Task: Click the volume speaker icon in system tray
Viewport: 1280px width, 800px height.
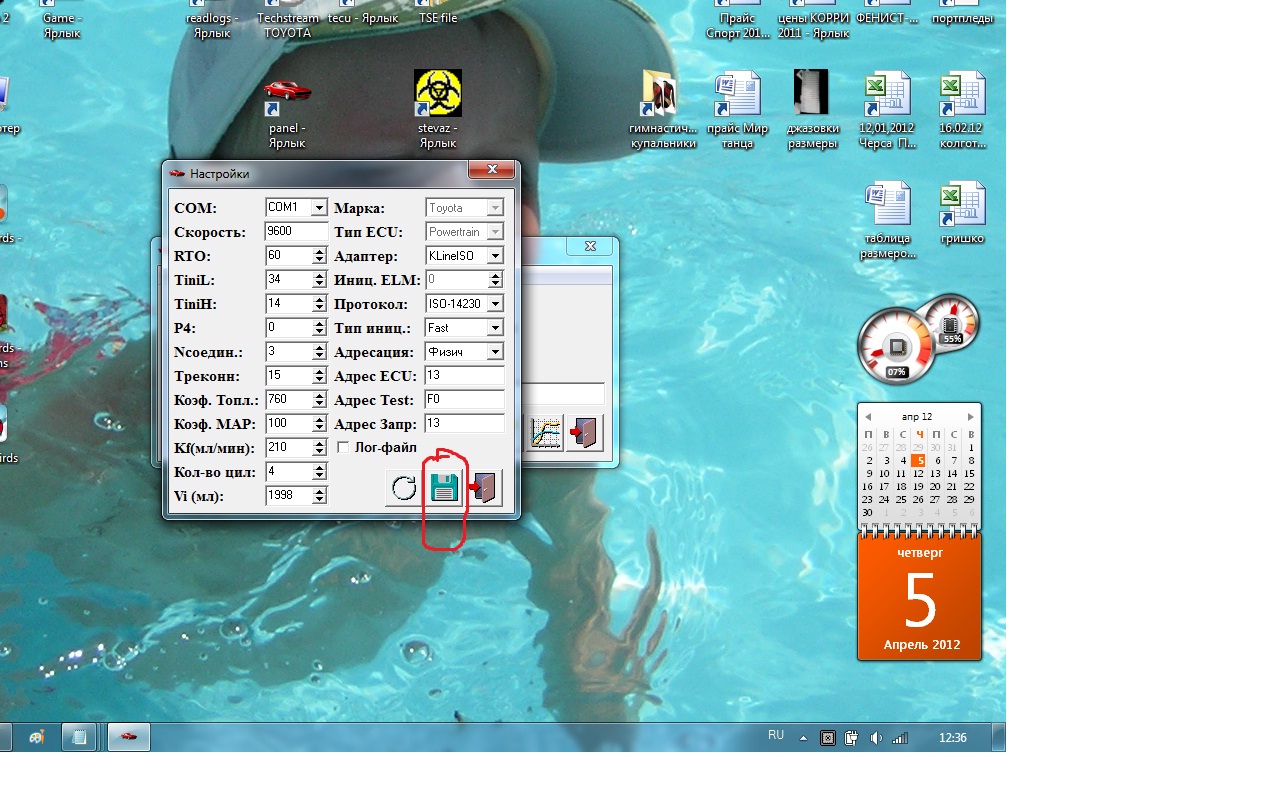Action: pos(877,738)
